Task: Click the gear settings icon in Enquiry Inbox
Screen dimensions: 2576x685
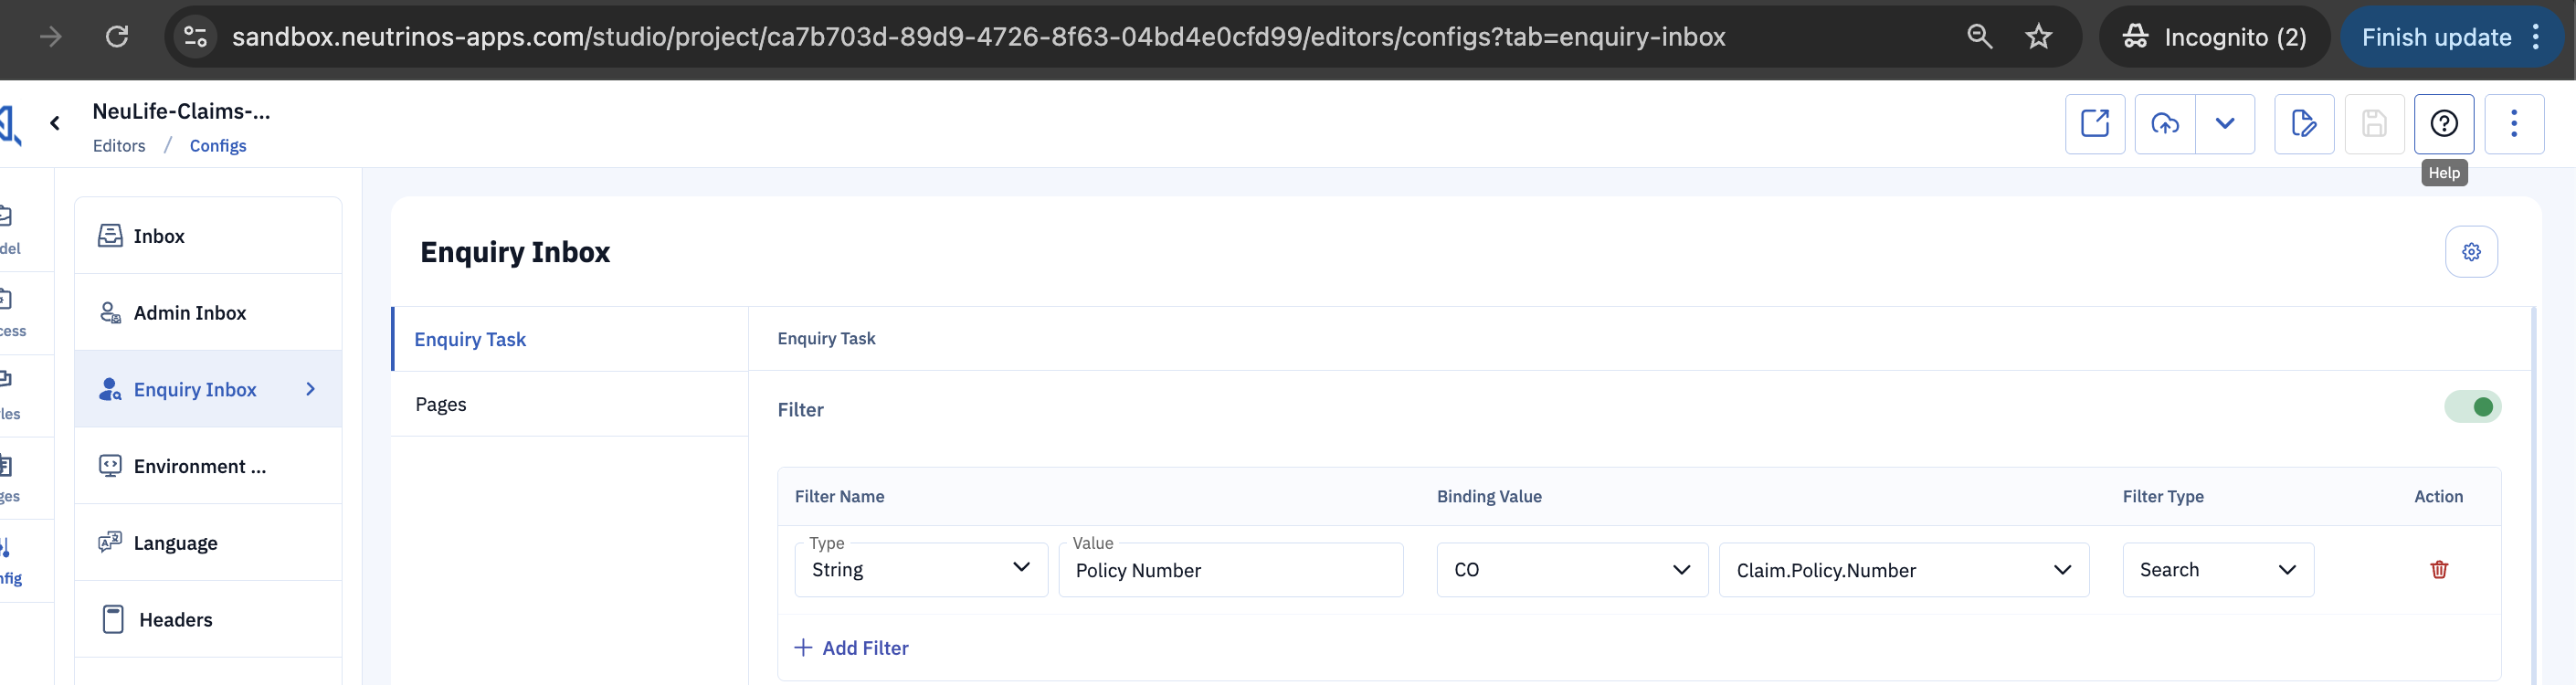Action: point(2471,252)
